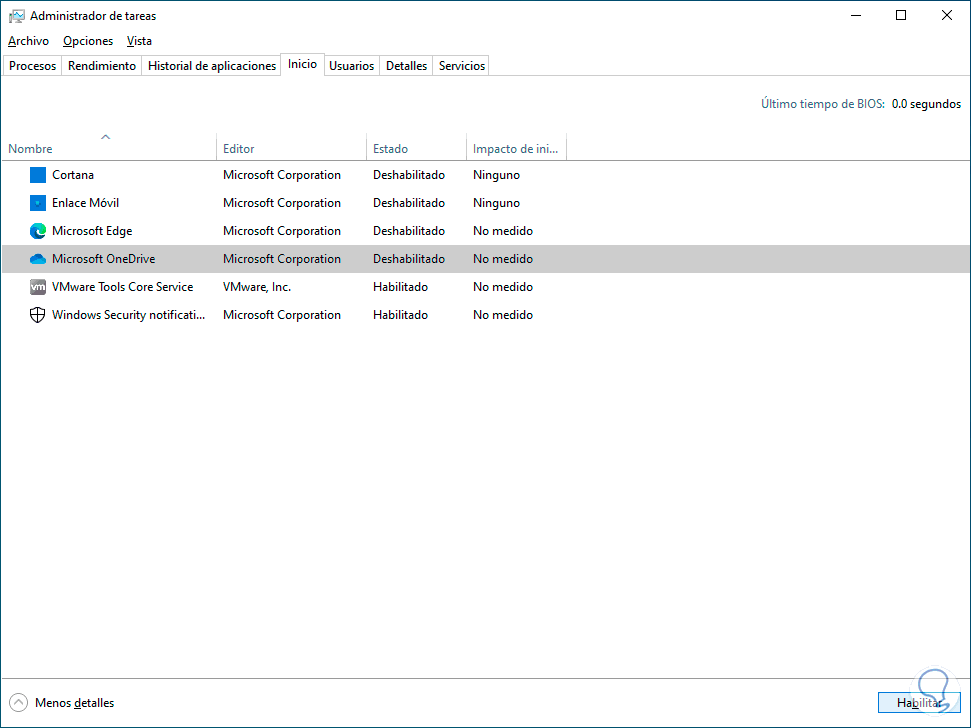
Task: Click the Cortana app icon
Action: coord(38,175)
